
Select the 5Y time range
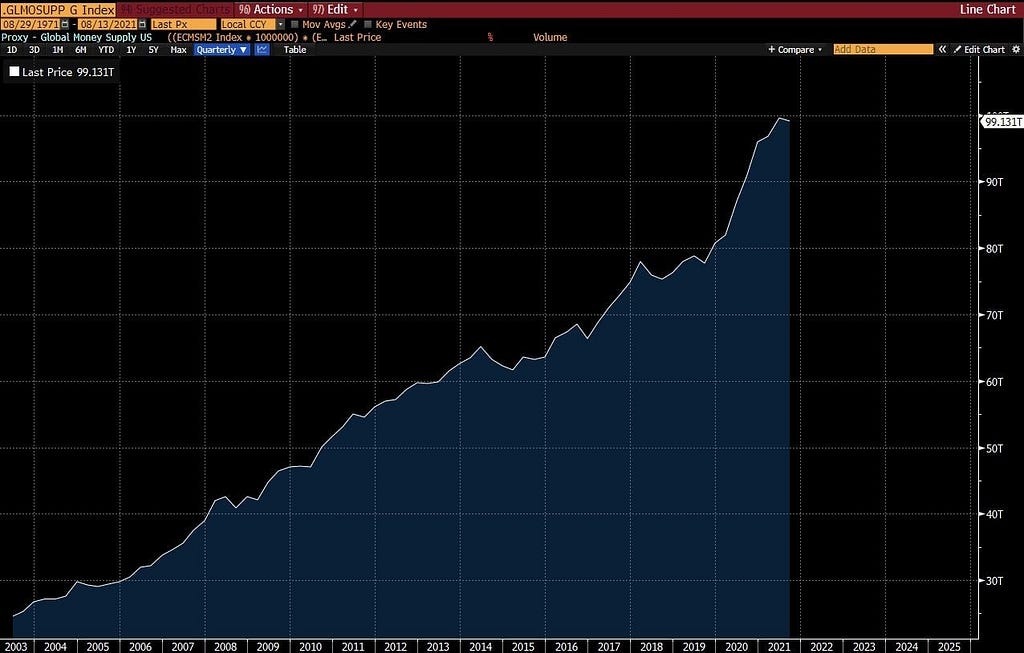coord(153,50)
